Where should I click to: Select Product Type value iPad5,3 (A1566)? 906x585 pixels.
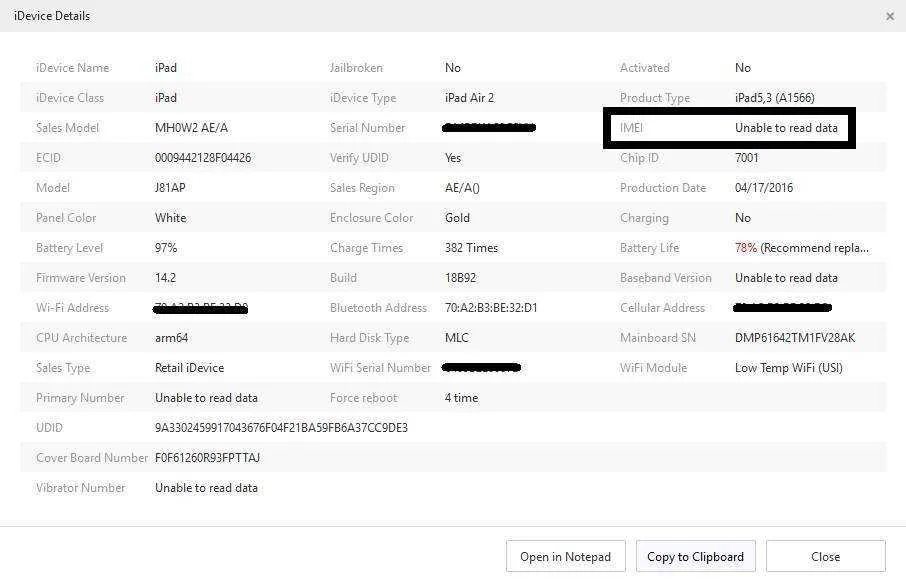(775, 98)
